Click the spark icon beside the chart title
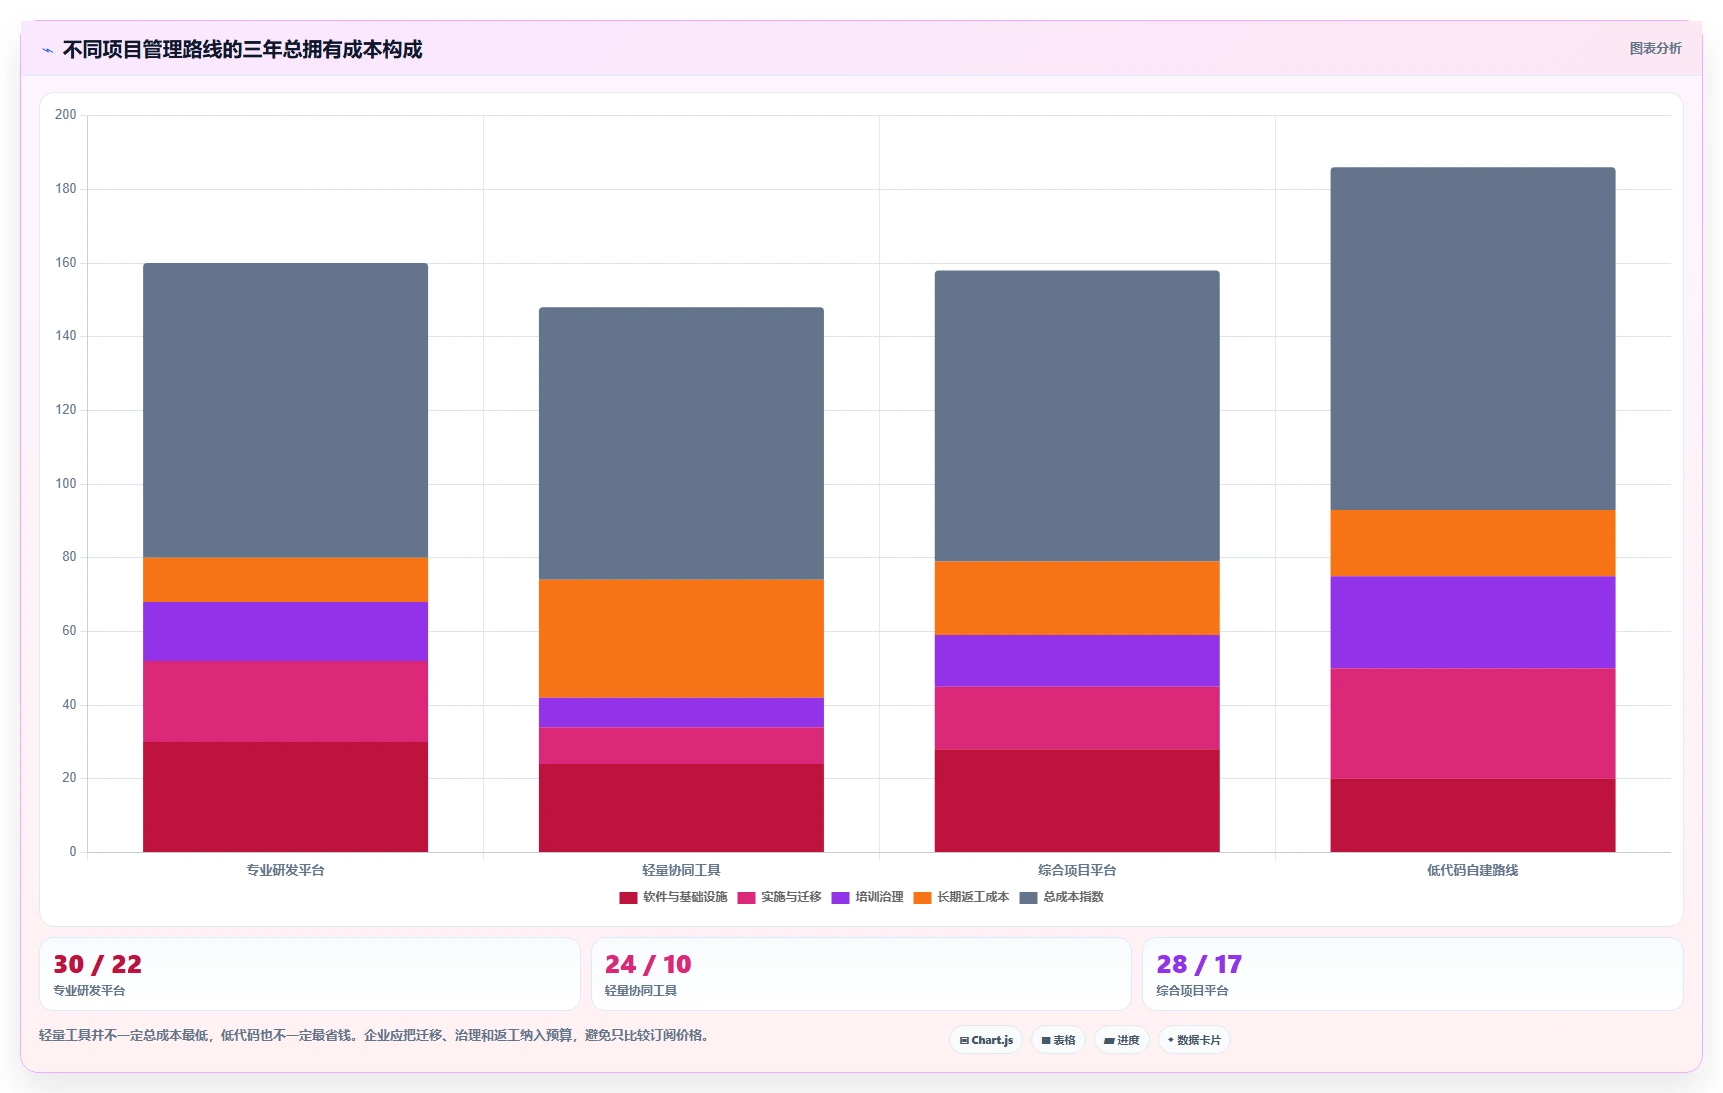The height and width of the screenshot is (1093, 1723). pos(47,50)
